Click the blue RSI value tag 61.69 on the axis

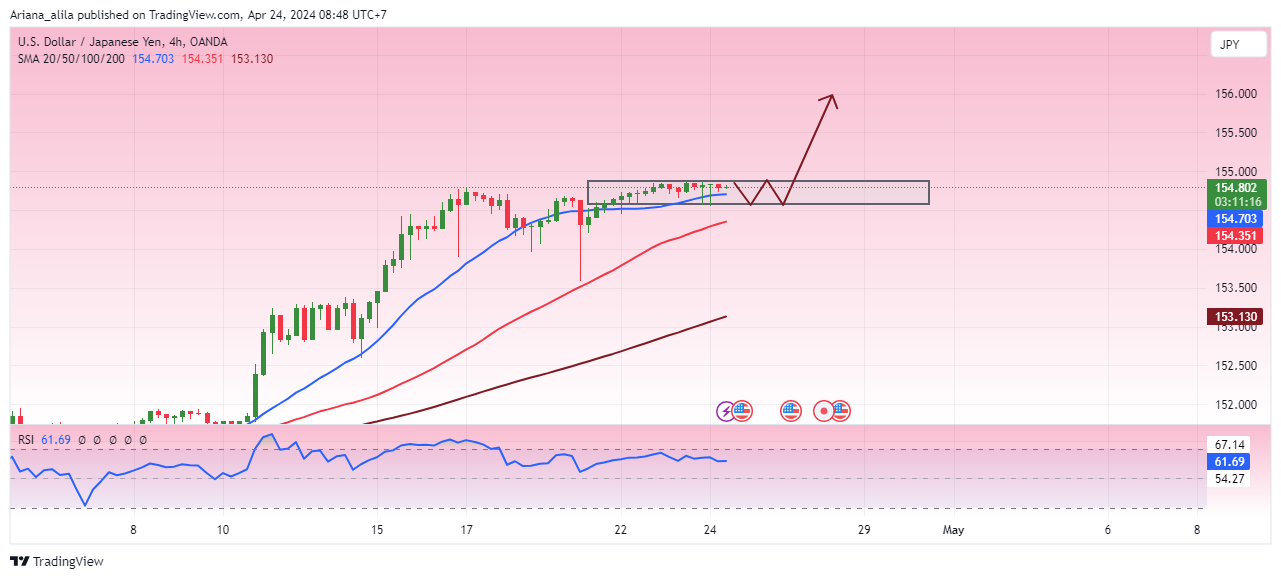(1229, 461)
